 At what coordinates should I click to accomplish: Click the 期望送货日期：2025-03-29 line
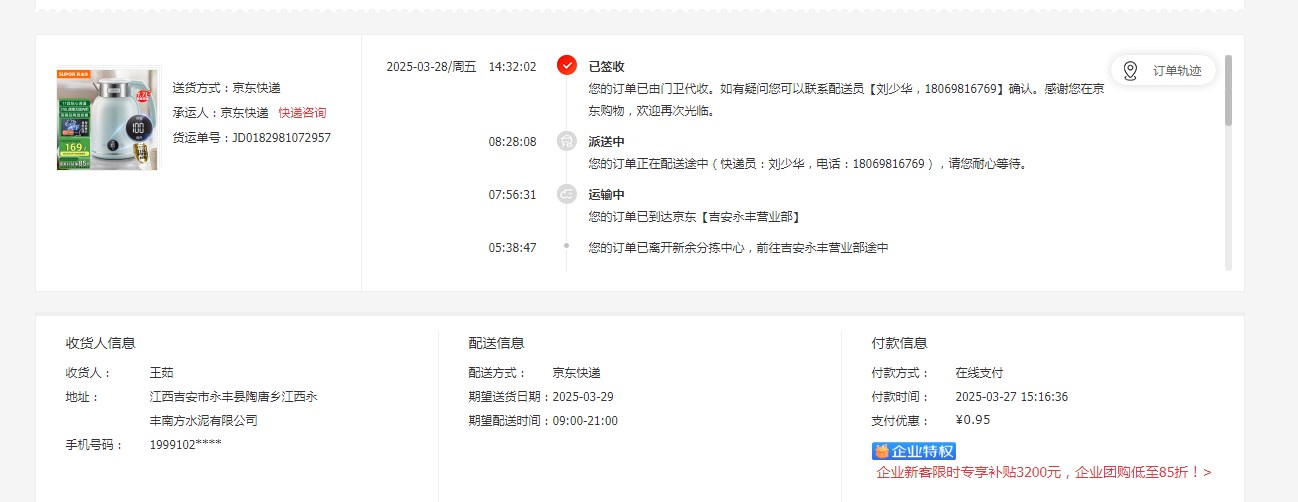[x=541, y=397]
